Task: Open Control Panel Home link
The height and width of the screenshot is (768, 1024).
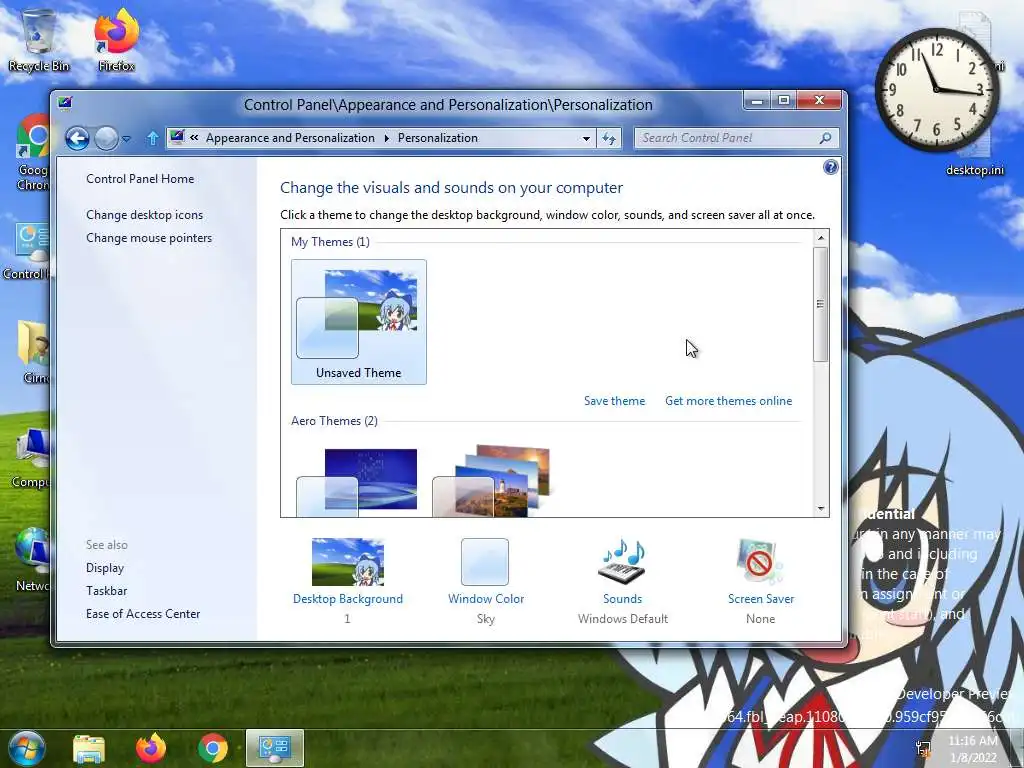Action: pos(140,179)
